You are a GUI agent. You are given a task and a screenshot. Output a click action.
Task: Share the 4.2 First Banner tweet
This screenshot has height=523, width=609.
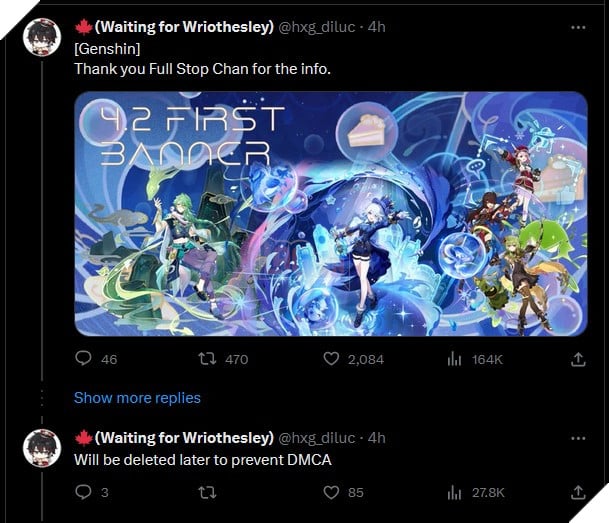pos(577,359)
